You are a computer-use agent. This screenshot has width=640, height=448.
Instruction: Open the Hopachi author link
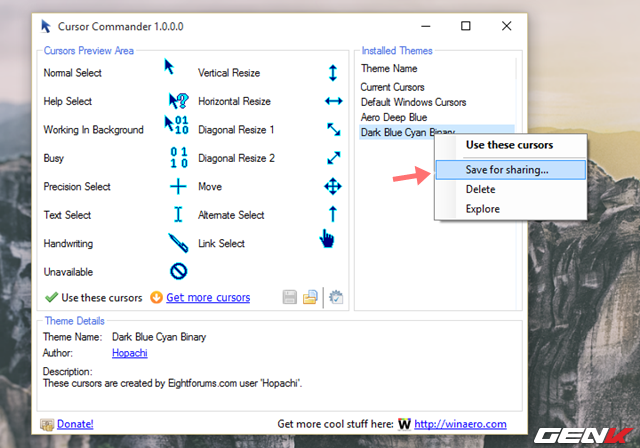[130, 352]
